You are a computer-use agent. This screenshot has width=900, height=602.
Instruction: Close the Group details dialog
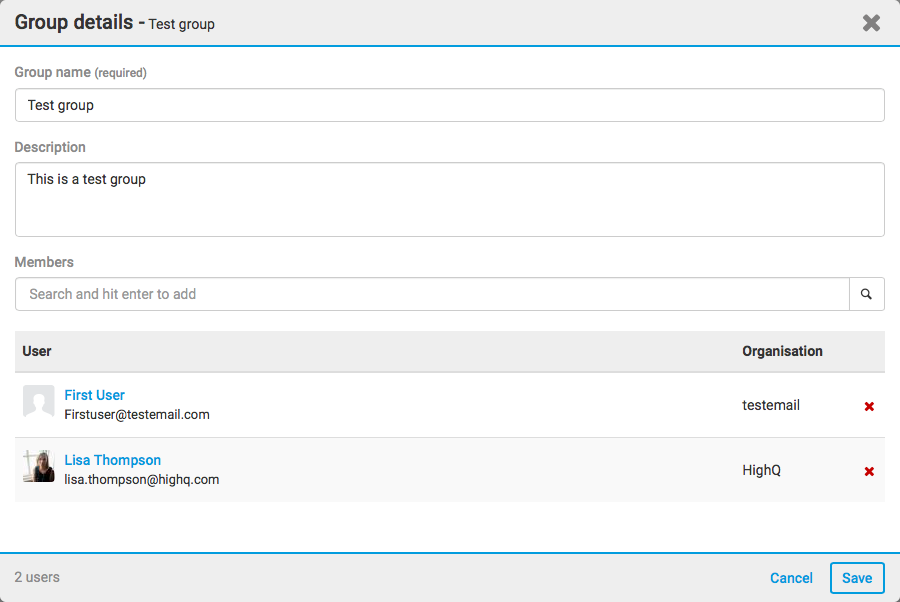(871, 23)
